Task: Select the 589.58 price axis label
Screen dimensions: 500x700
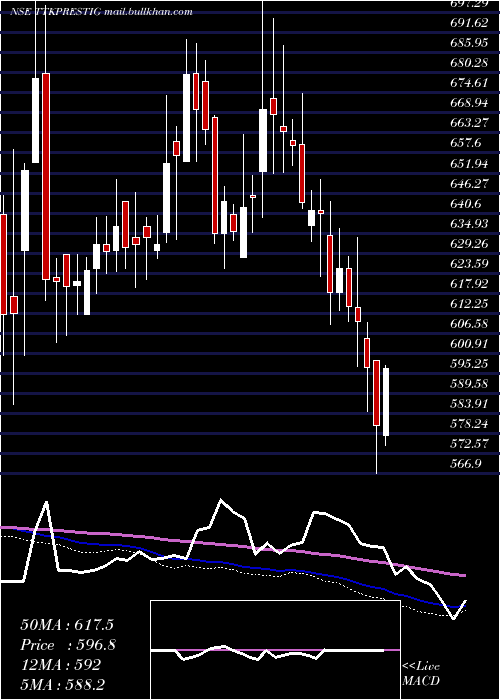Action: click(x=469, y=384)
